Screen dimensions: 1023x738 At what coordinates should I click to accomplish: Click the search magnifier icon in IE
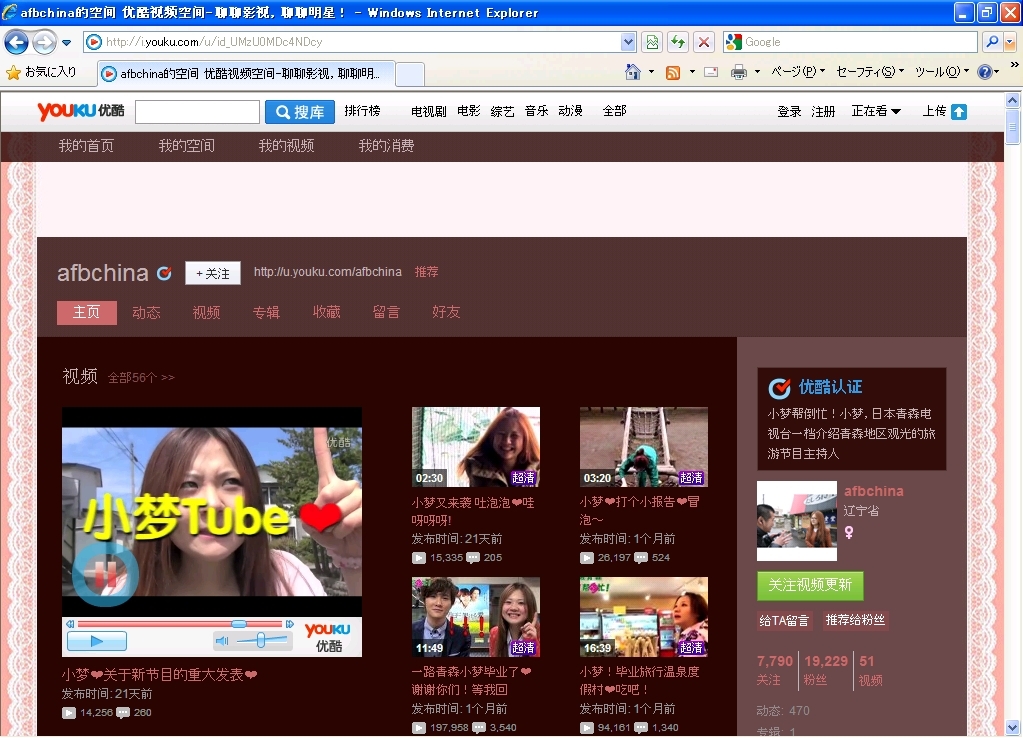[992, 42]
